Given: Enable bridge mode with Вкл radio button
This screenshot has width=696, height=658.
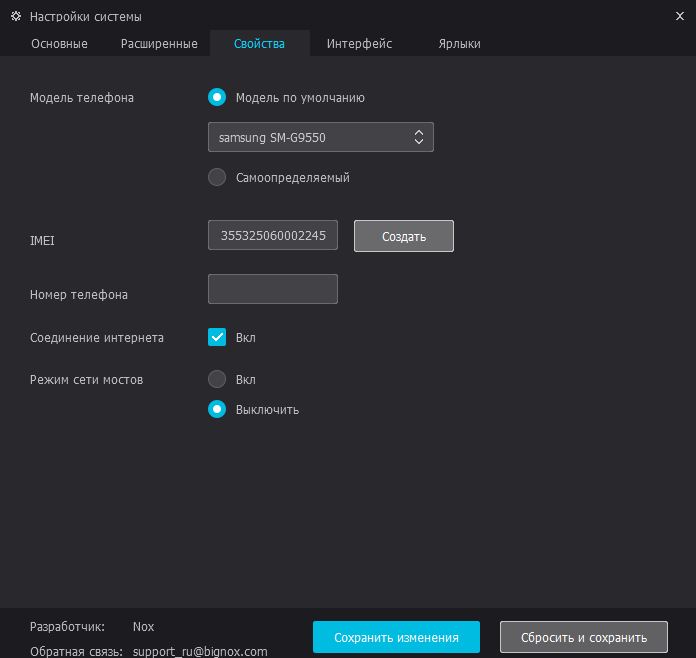Looking at the screenshot, I should point(217,380).
